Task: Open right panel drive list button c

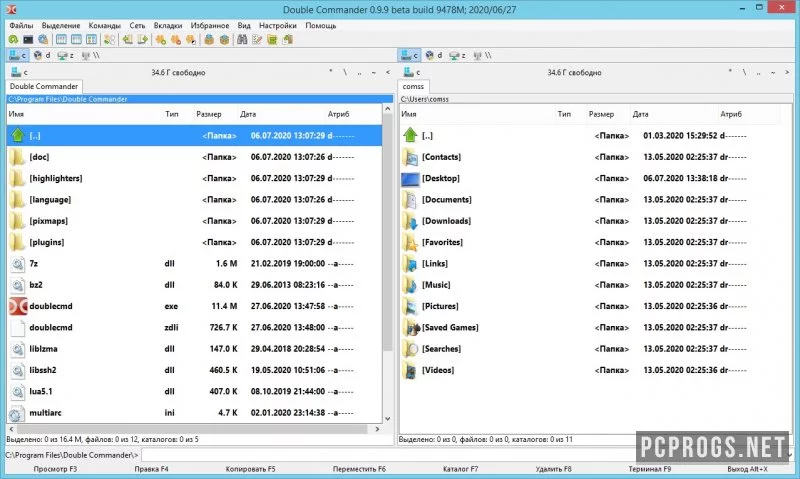Action: [411, 72]
